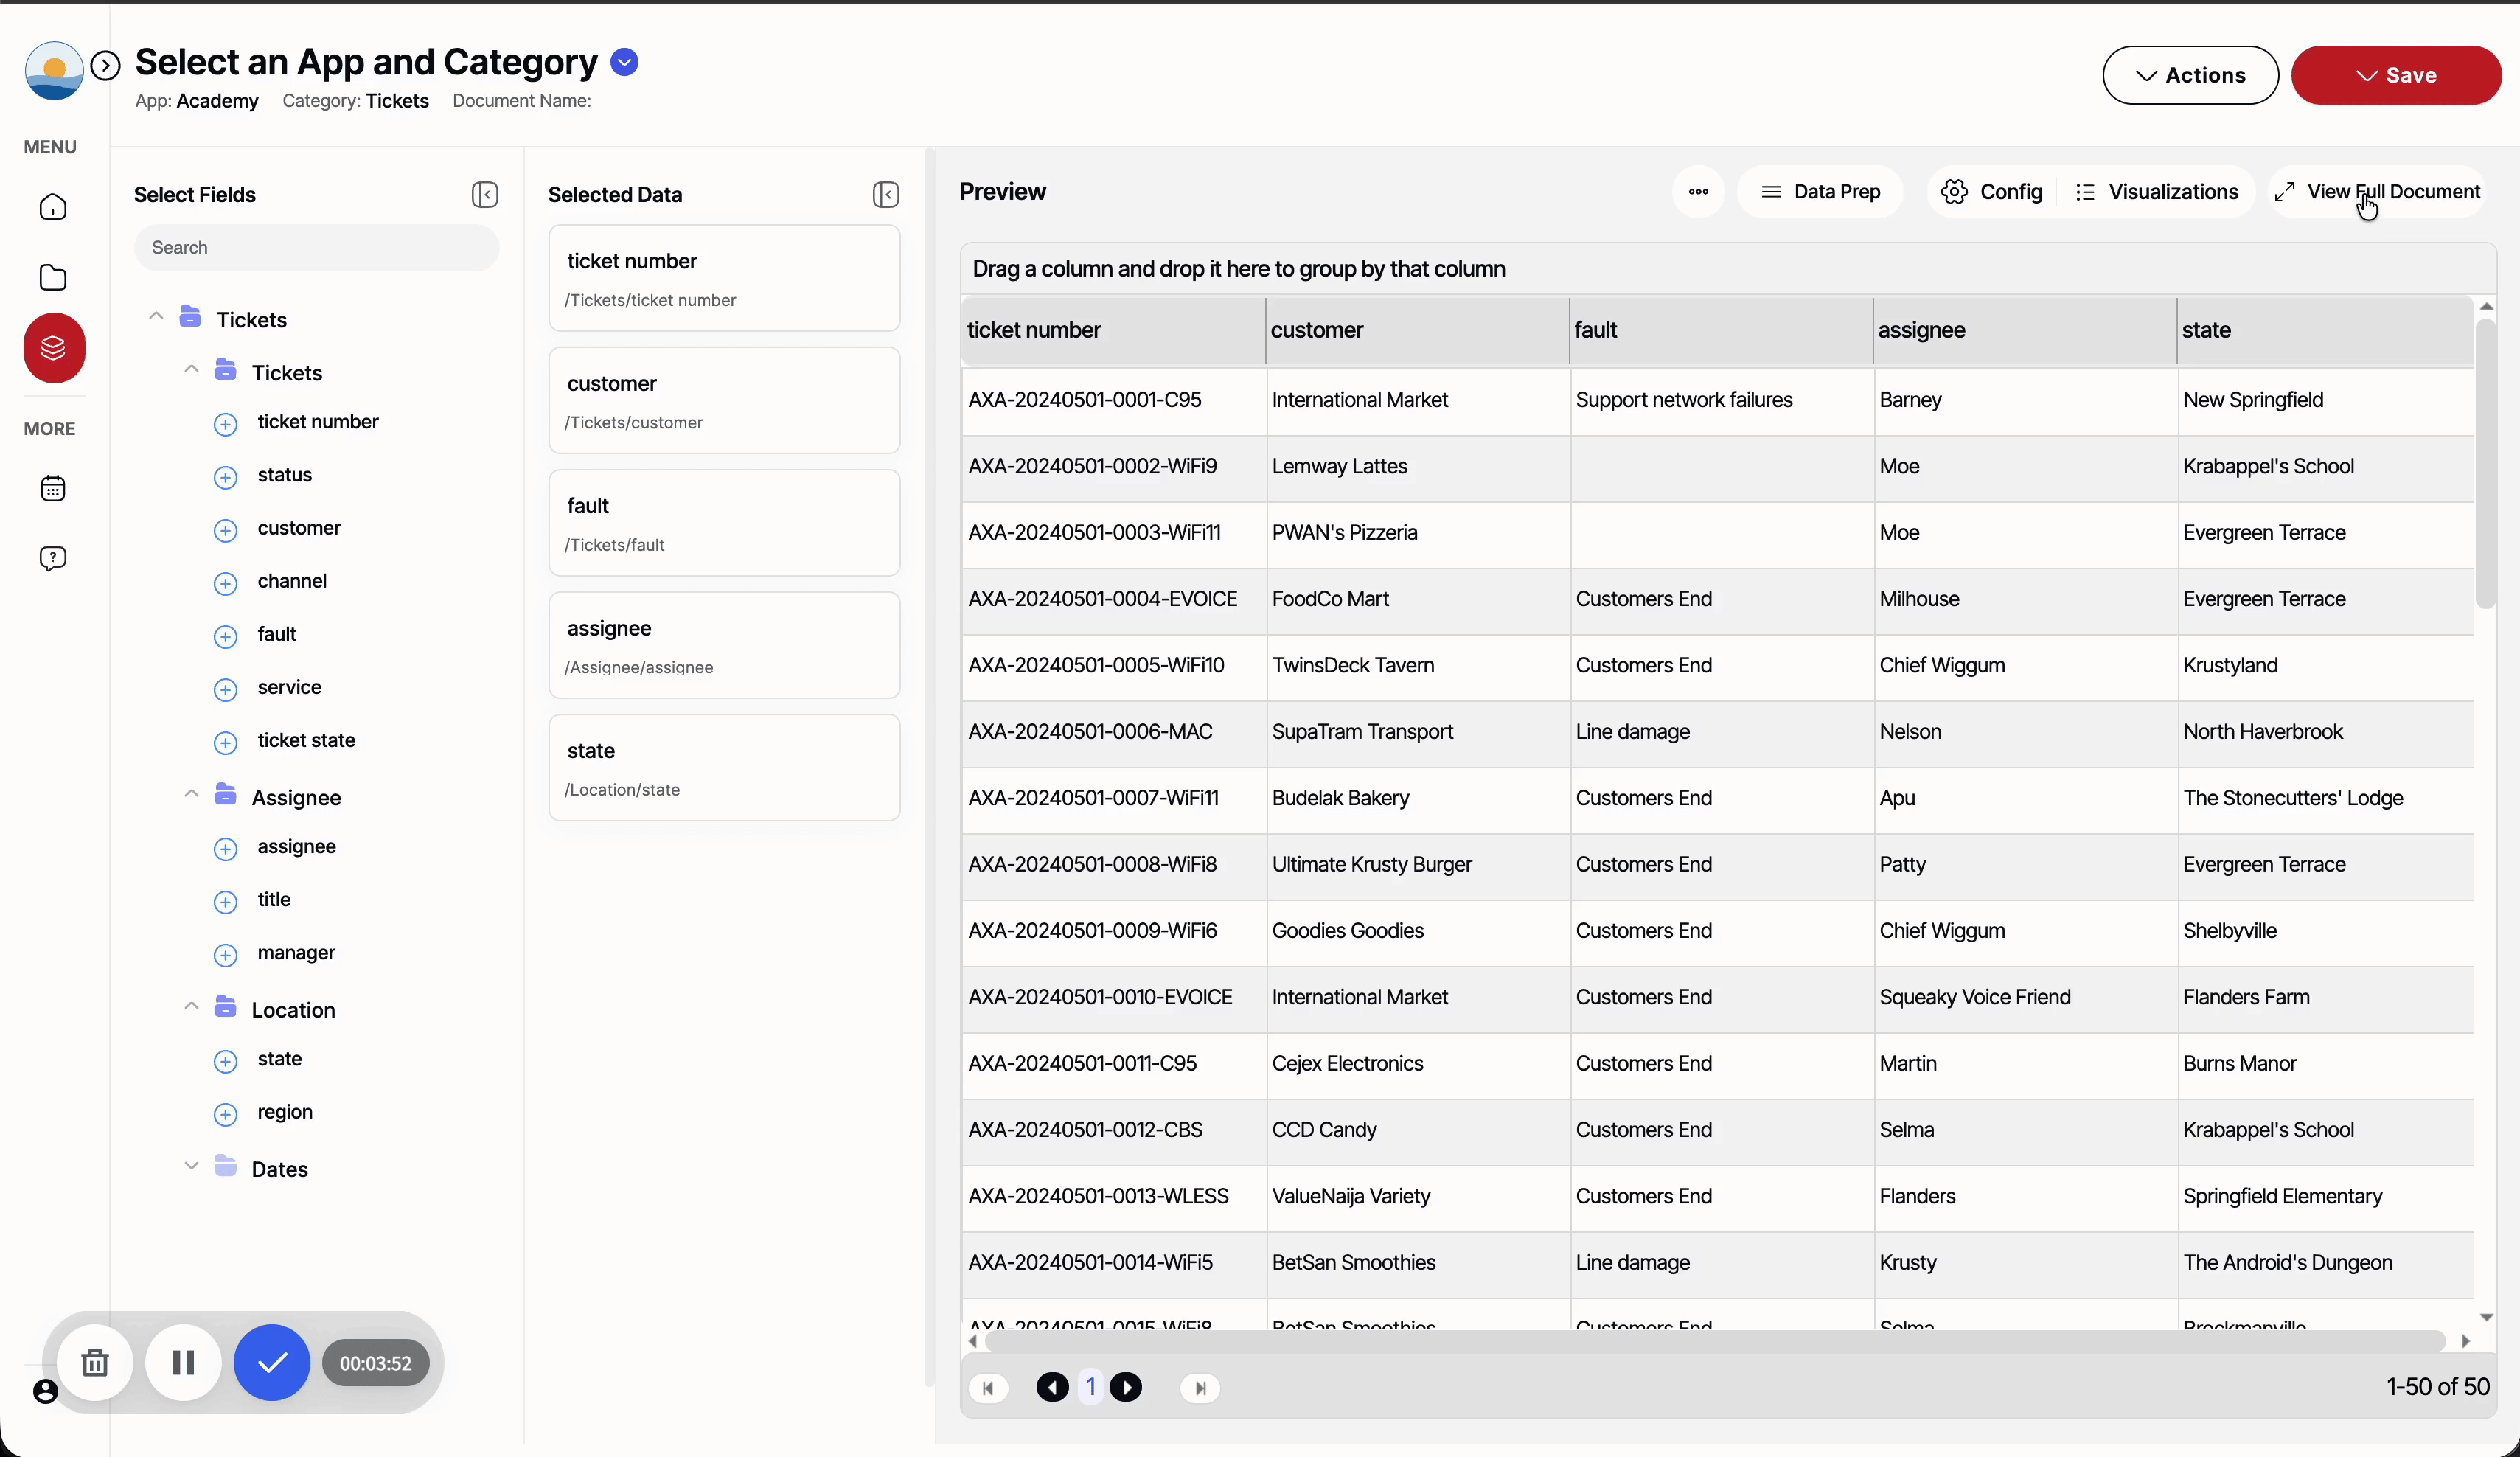Open the help chat bubble icon
The width and height of the screenshot is (2520, 1457).
pyautogui.click(x=53, y=558)
